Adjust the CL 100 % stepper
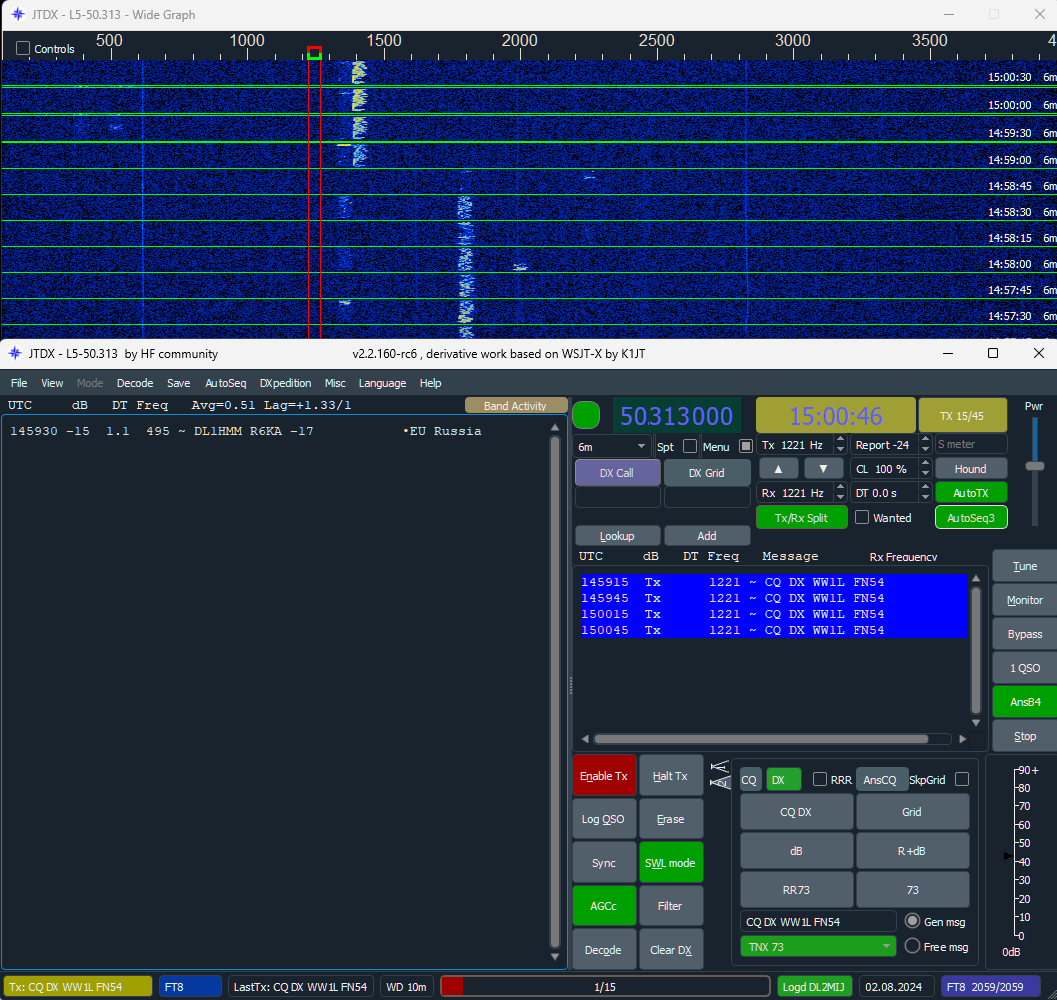Viewport: 1057px width, 1000px height. 925,469
